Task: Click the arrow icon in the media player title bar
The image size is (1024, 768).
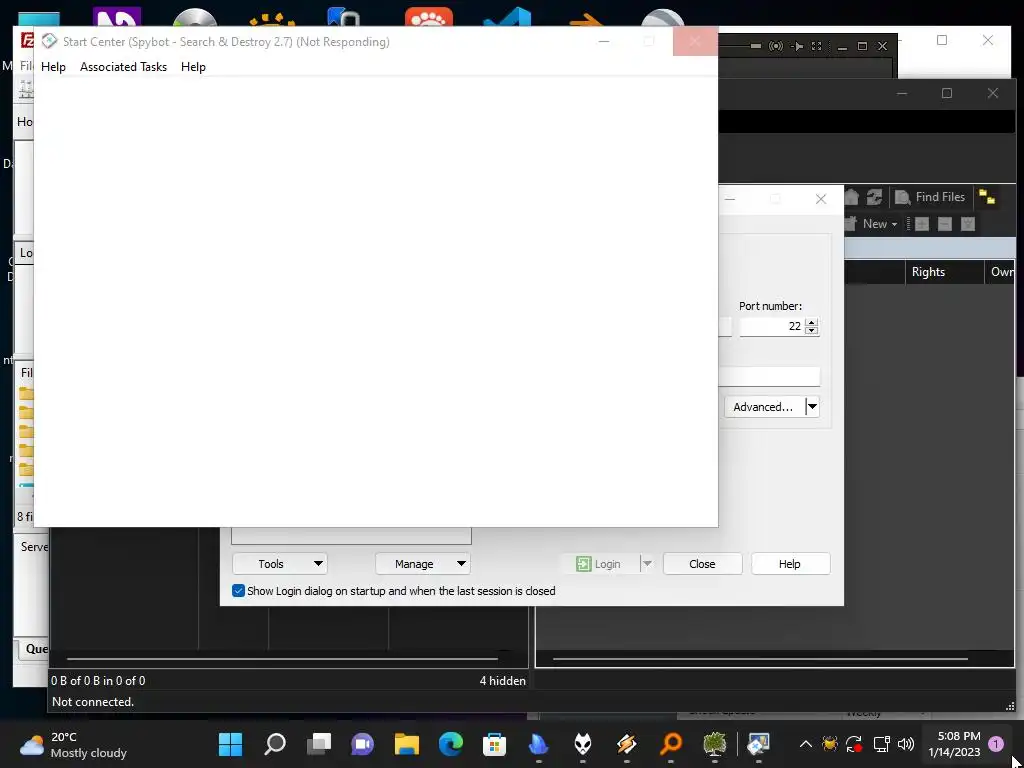Action: point(797,46)
